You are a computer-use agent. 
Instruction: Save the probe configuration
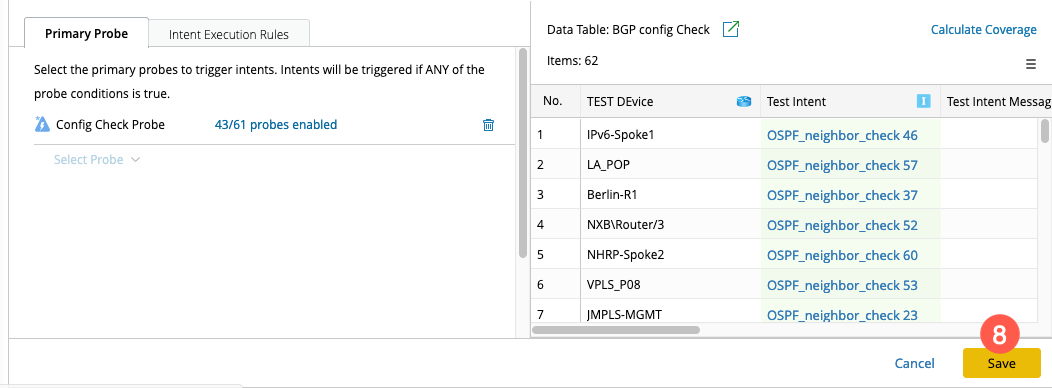click(1002, 363)
